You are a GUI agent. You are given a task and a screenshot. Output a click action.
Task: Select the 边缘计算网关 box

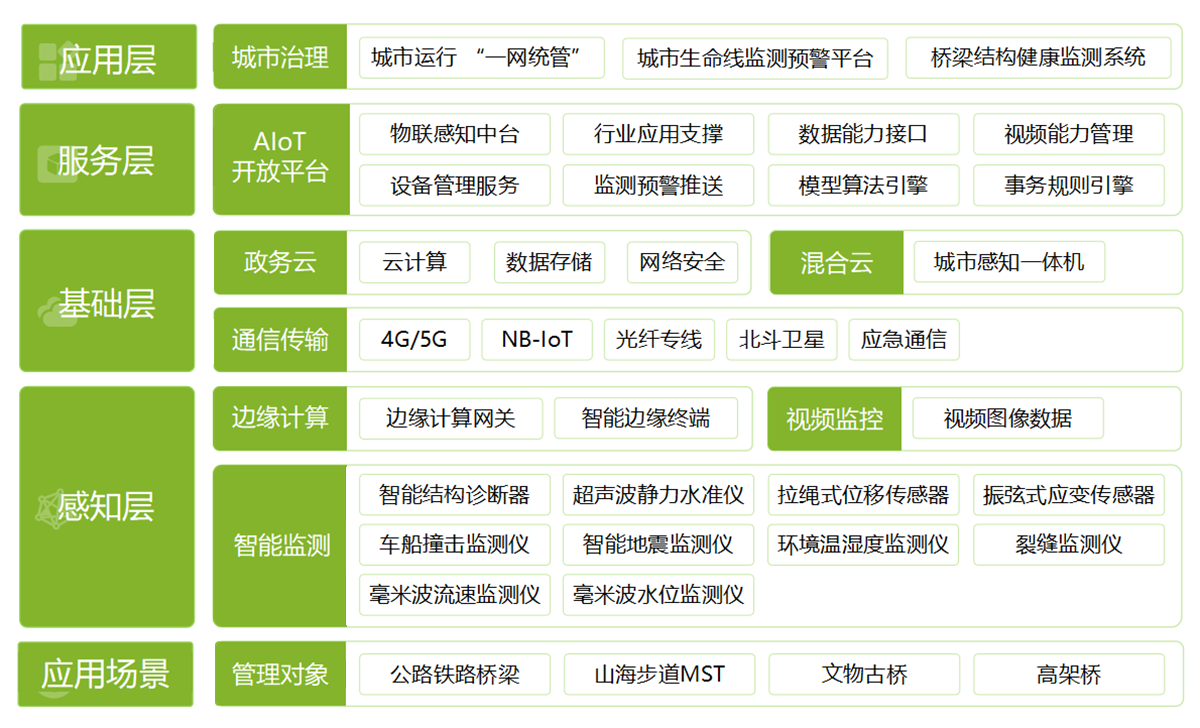tap(451, 418)
